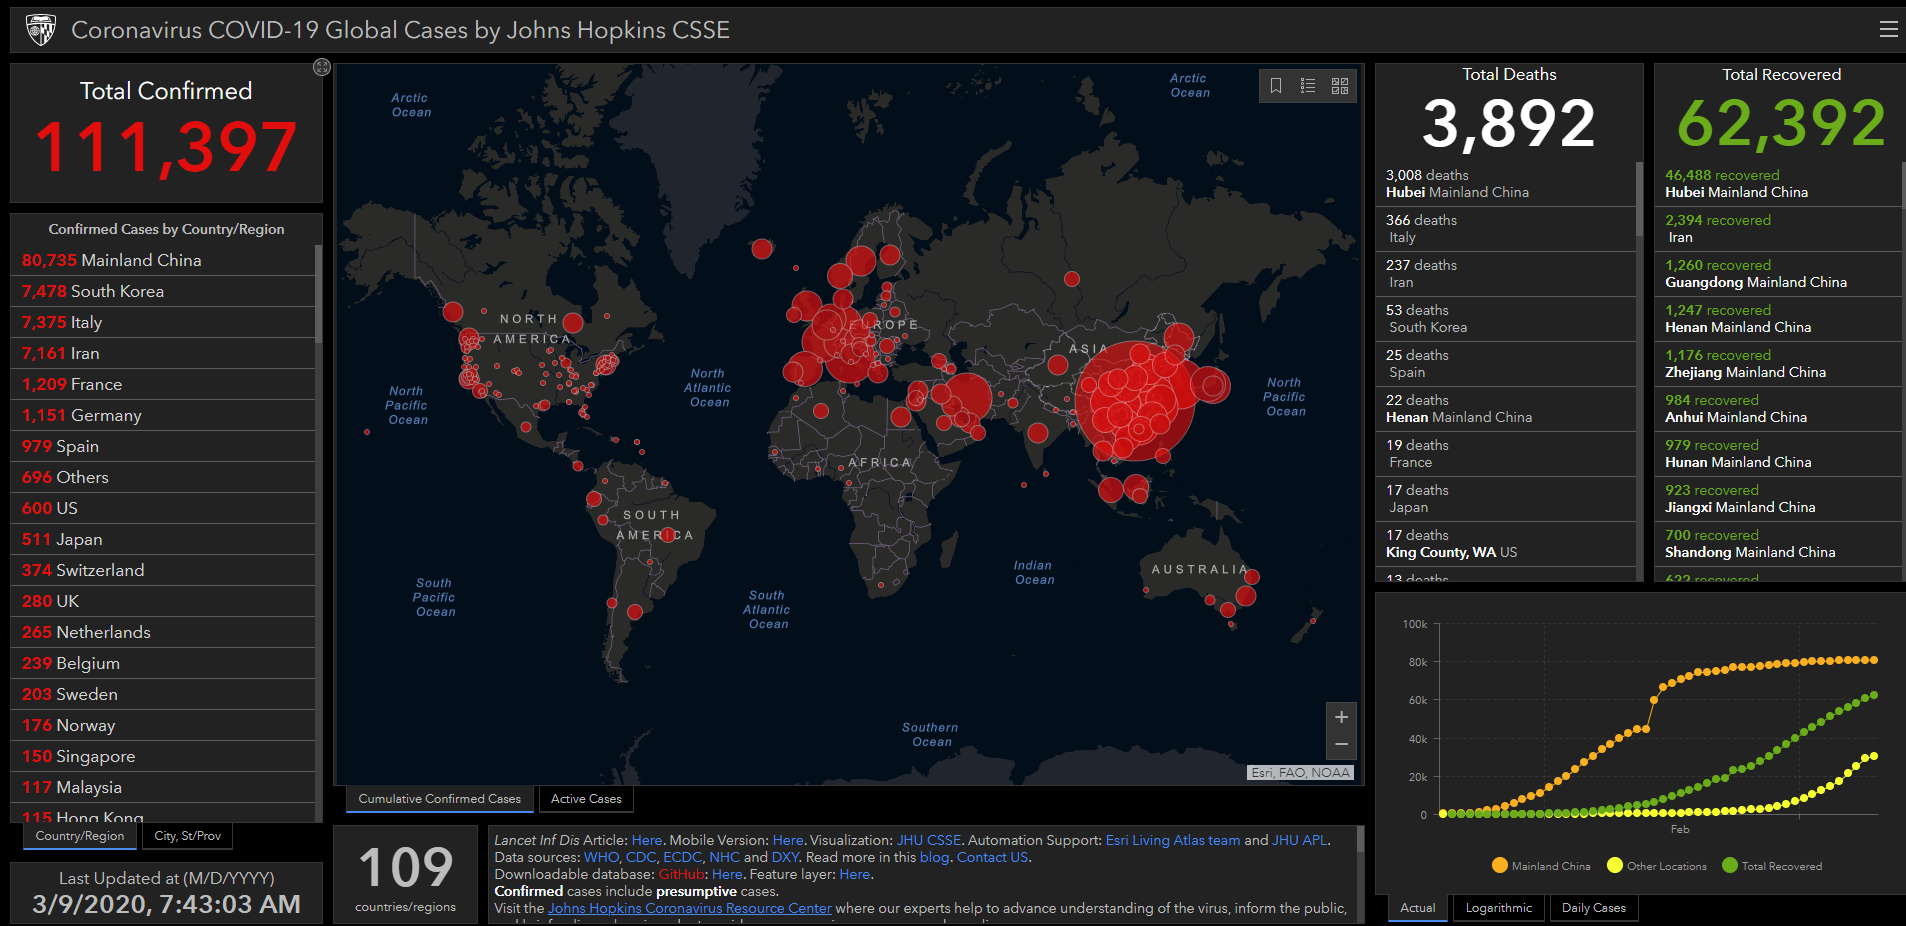The width and height of the screenshot is (1906, 926).
Task: Visit the DXY data source link
Action: [785, 857]
